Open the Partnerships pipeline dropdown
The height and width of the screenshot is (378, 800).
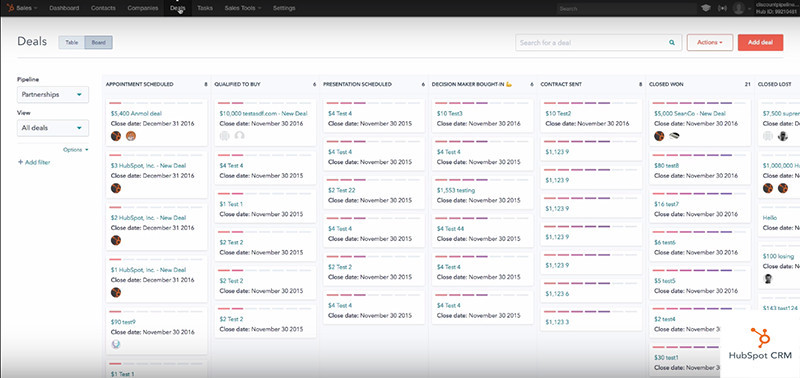tap(53, 94)
